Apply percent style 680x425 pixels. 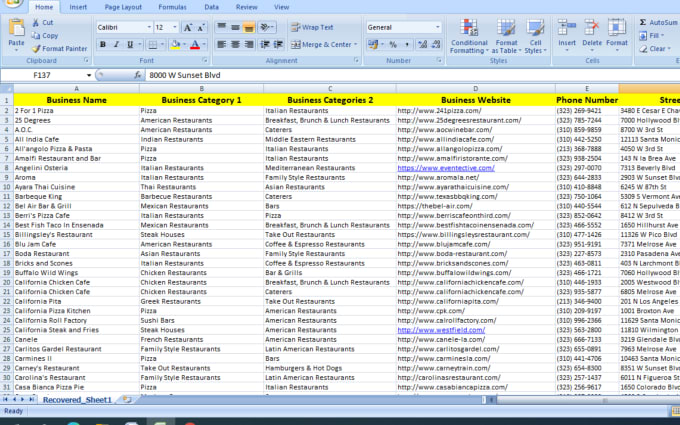click(x=393, y=44)
